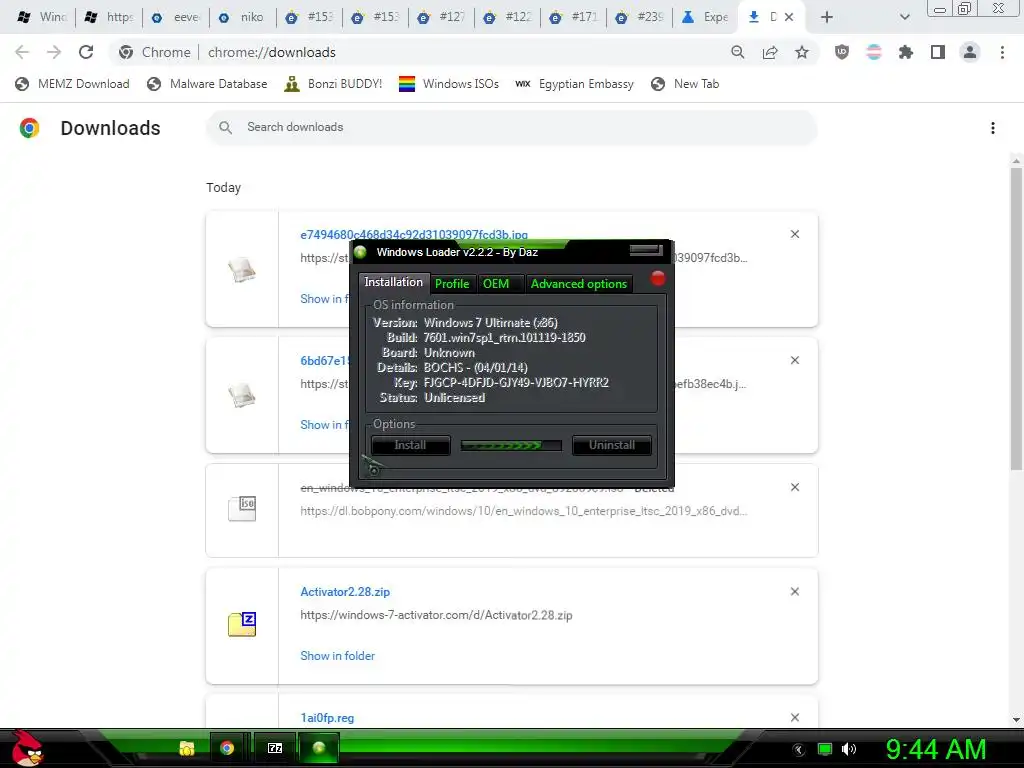Switch to the #122 browser tab

[x=508, y=17]
